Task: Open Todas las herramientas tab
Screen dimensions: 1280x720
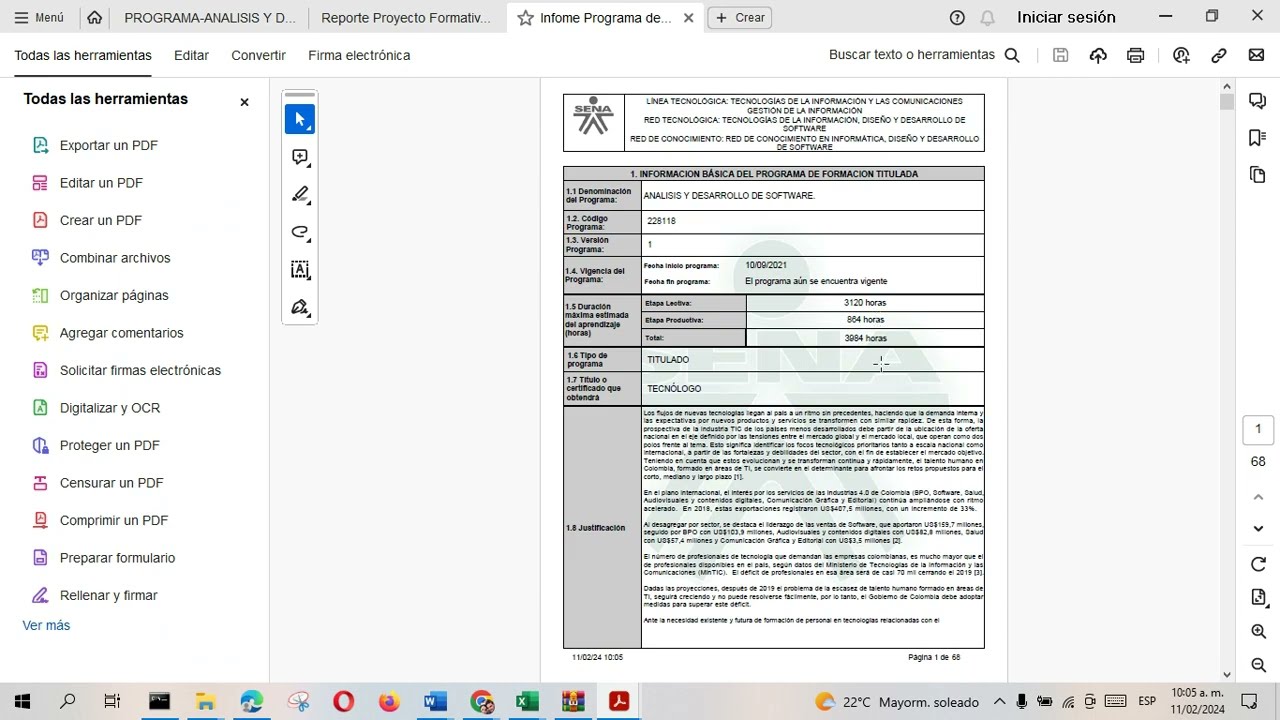Action: pyautogui.click(x=83, y=55)
